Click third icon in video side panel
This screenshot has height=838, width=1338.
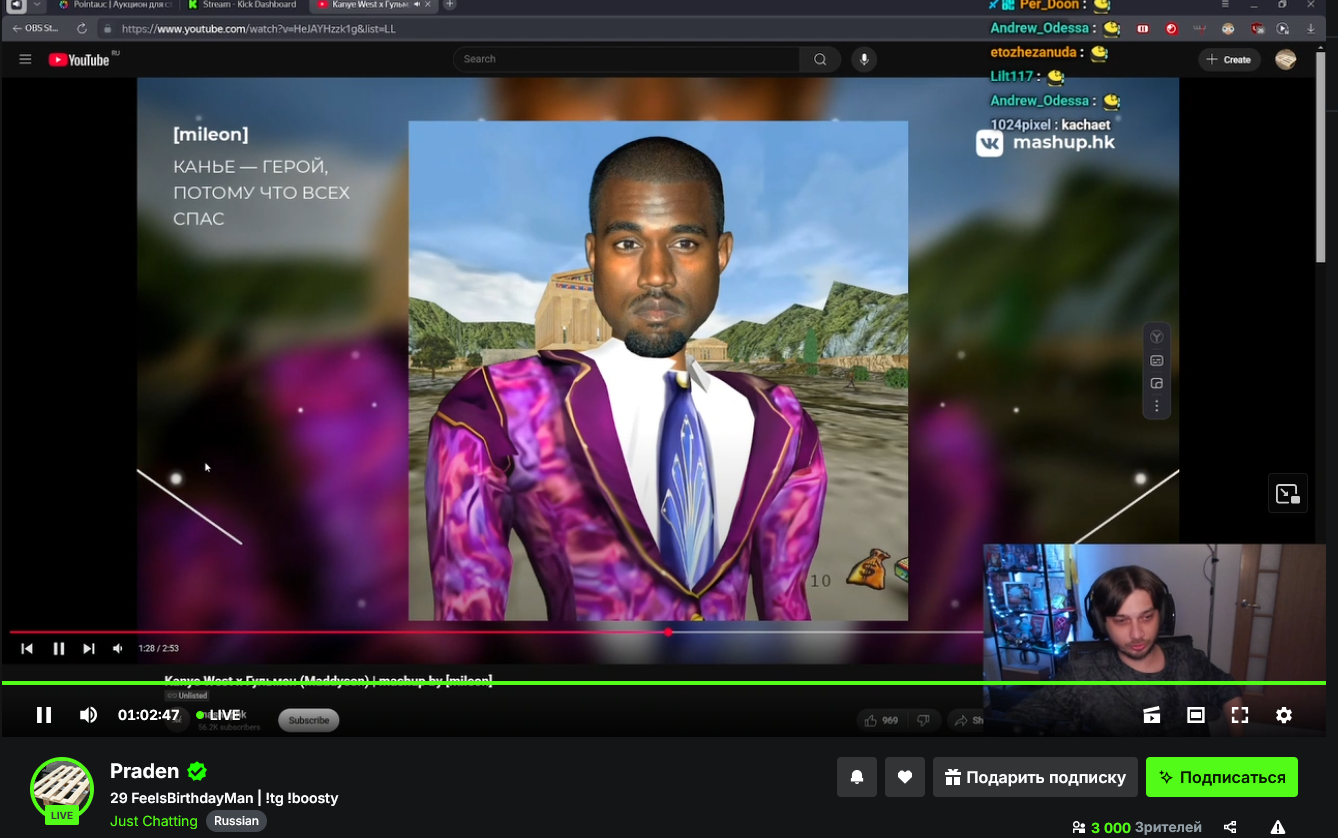pos(1157,383)
